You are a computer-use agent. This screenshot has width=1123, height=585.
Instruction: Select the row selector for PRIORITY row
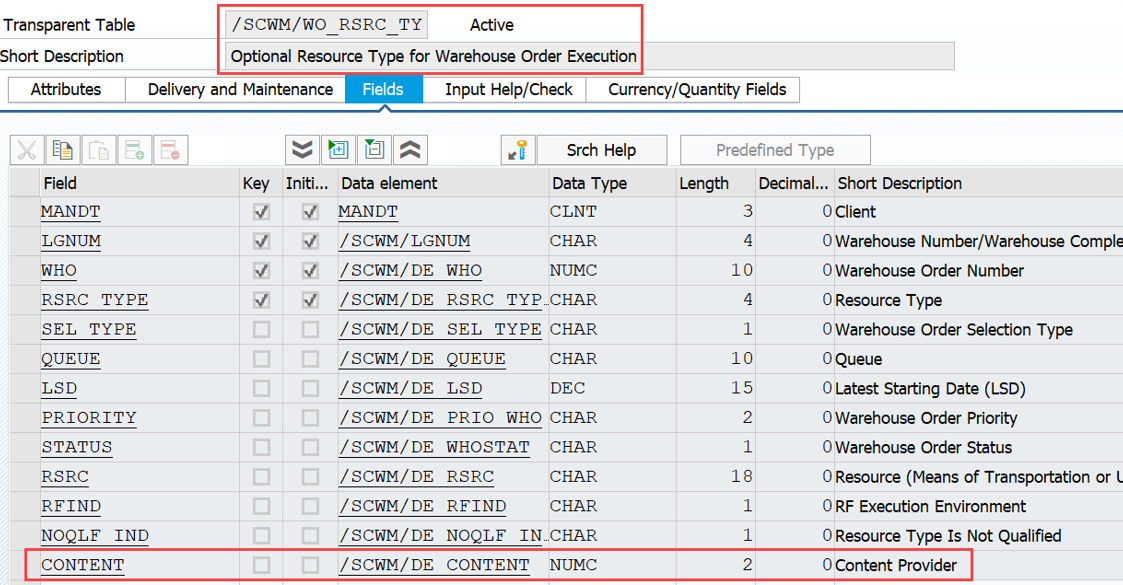[24, 418]
